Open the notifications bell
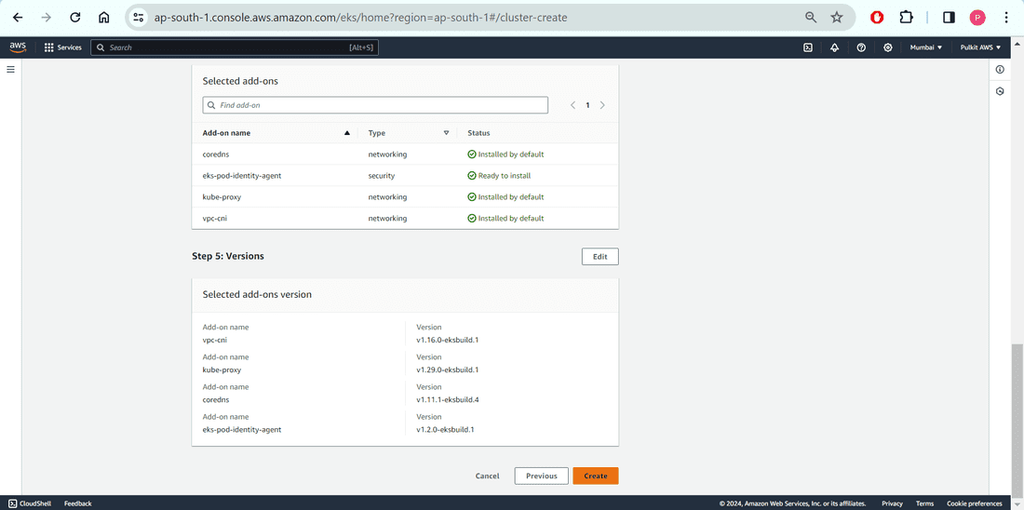Viewport: 1024px width, 510px height. (835, 48)
